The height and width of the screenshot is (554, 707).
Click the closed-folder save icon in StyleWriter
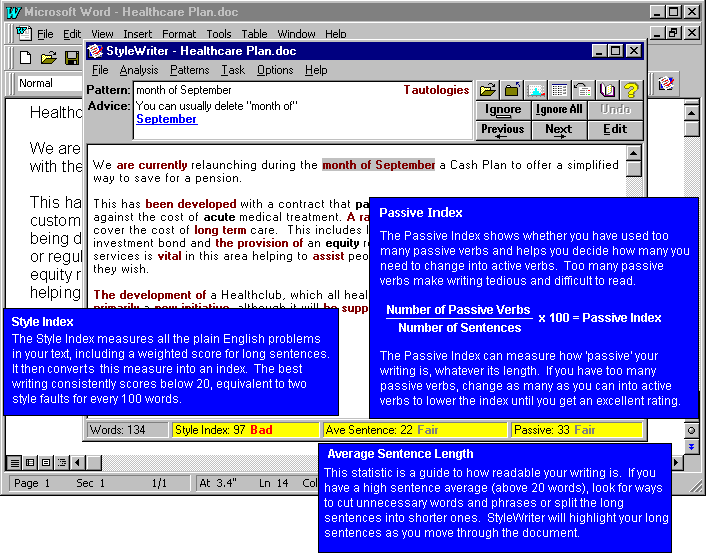(x=511, y=90)
